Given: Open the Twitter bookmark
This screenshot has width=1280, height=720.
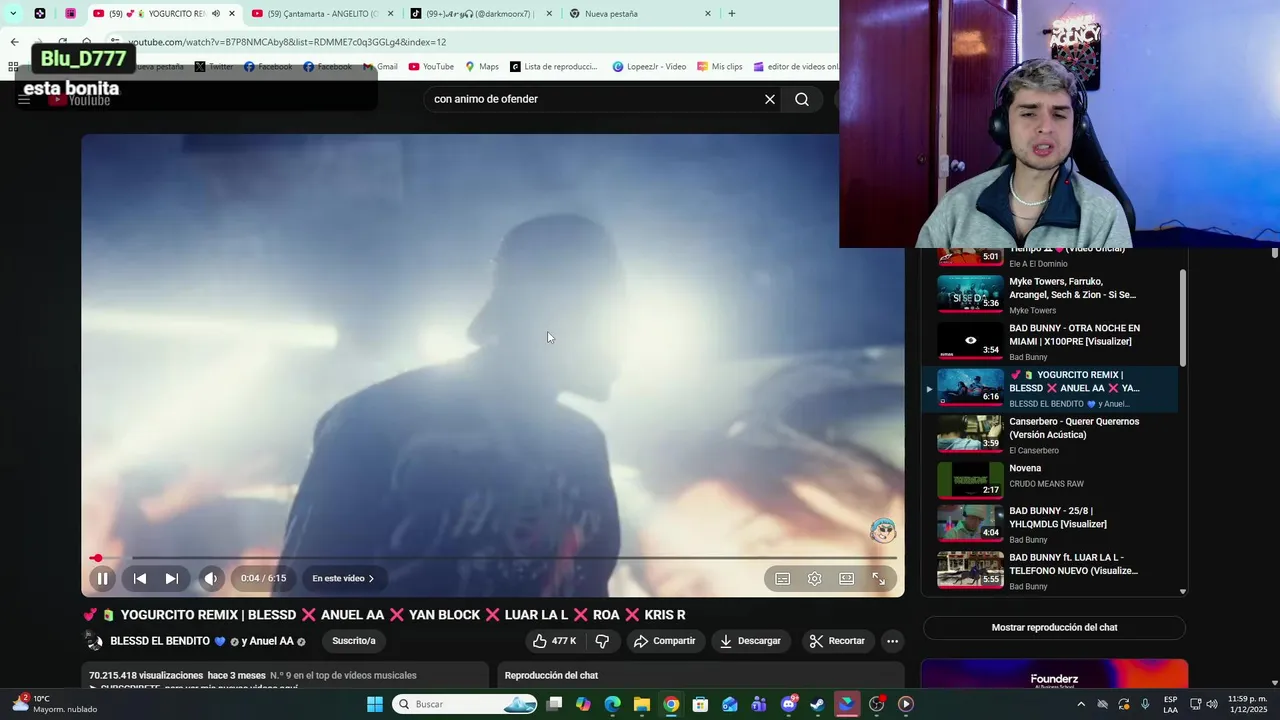Looking at the screenshot, I should (214, 67).
